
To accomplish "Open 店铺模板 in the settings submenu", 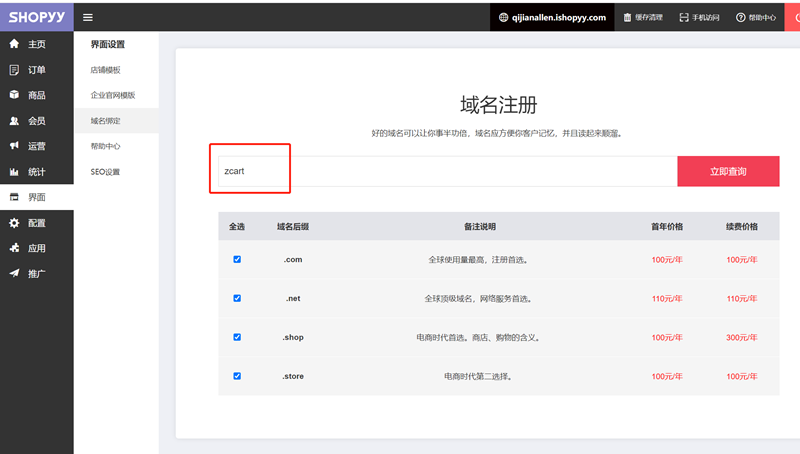I will pyautogui.click(x=105, y=70).
